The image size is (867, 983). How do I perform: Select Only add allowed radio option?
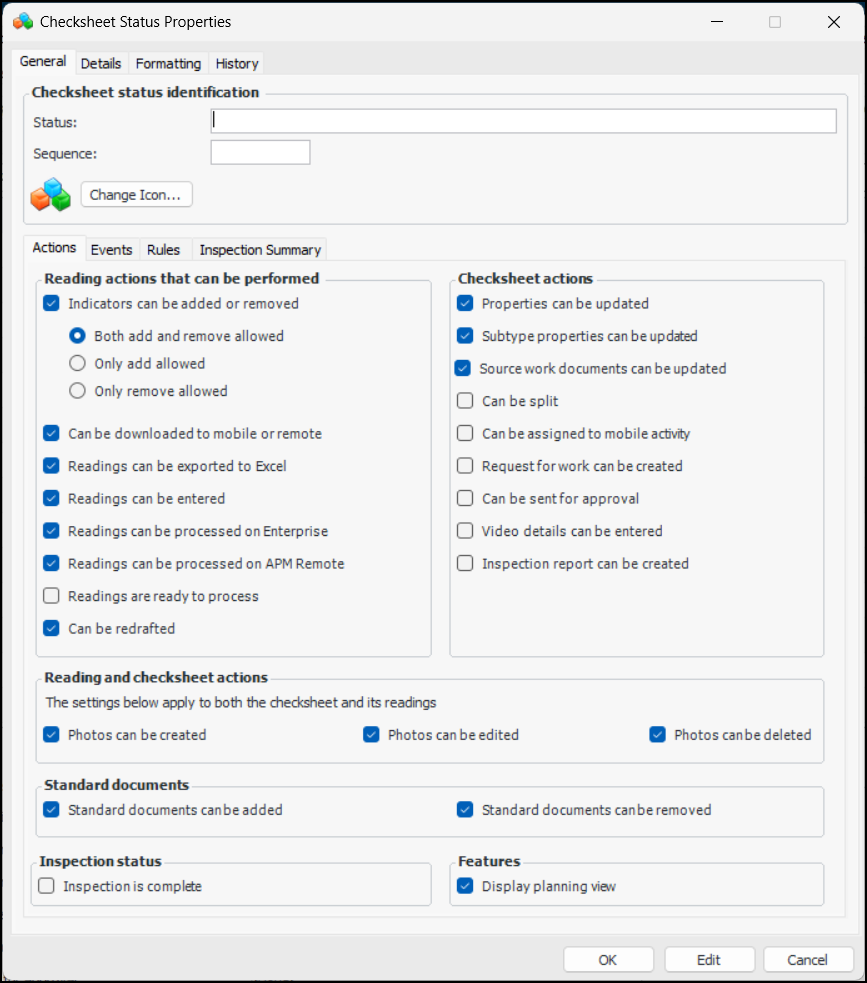click(77, 364)
